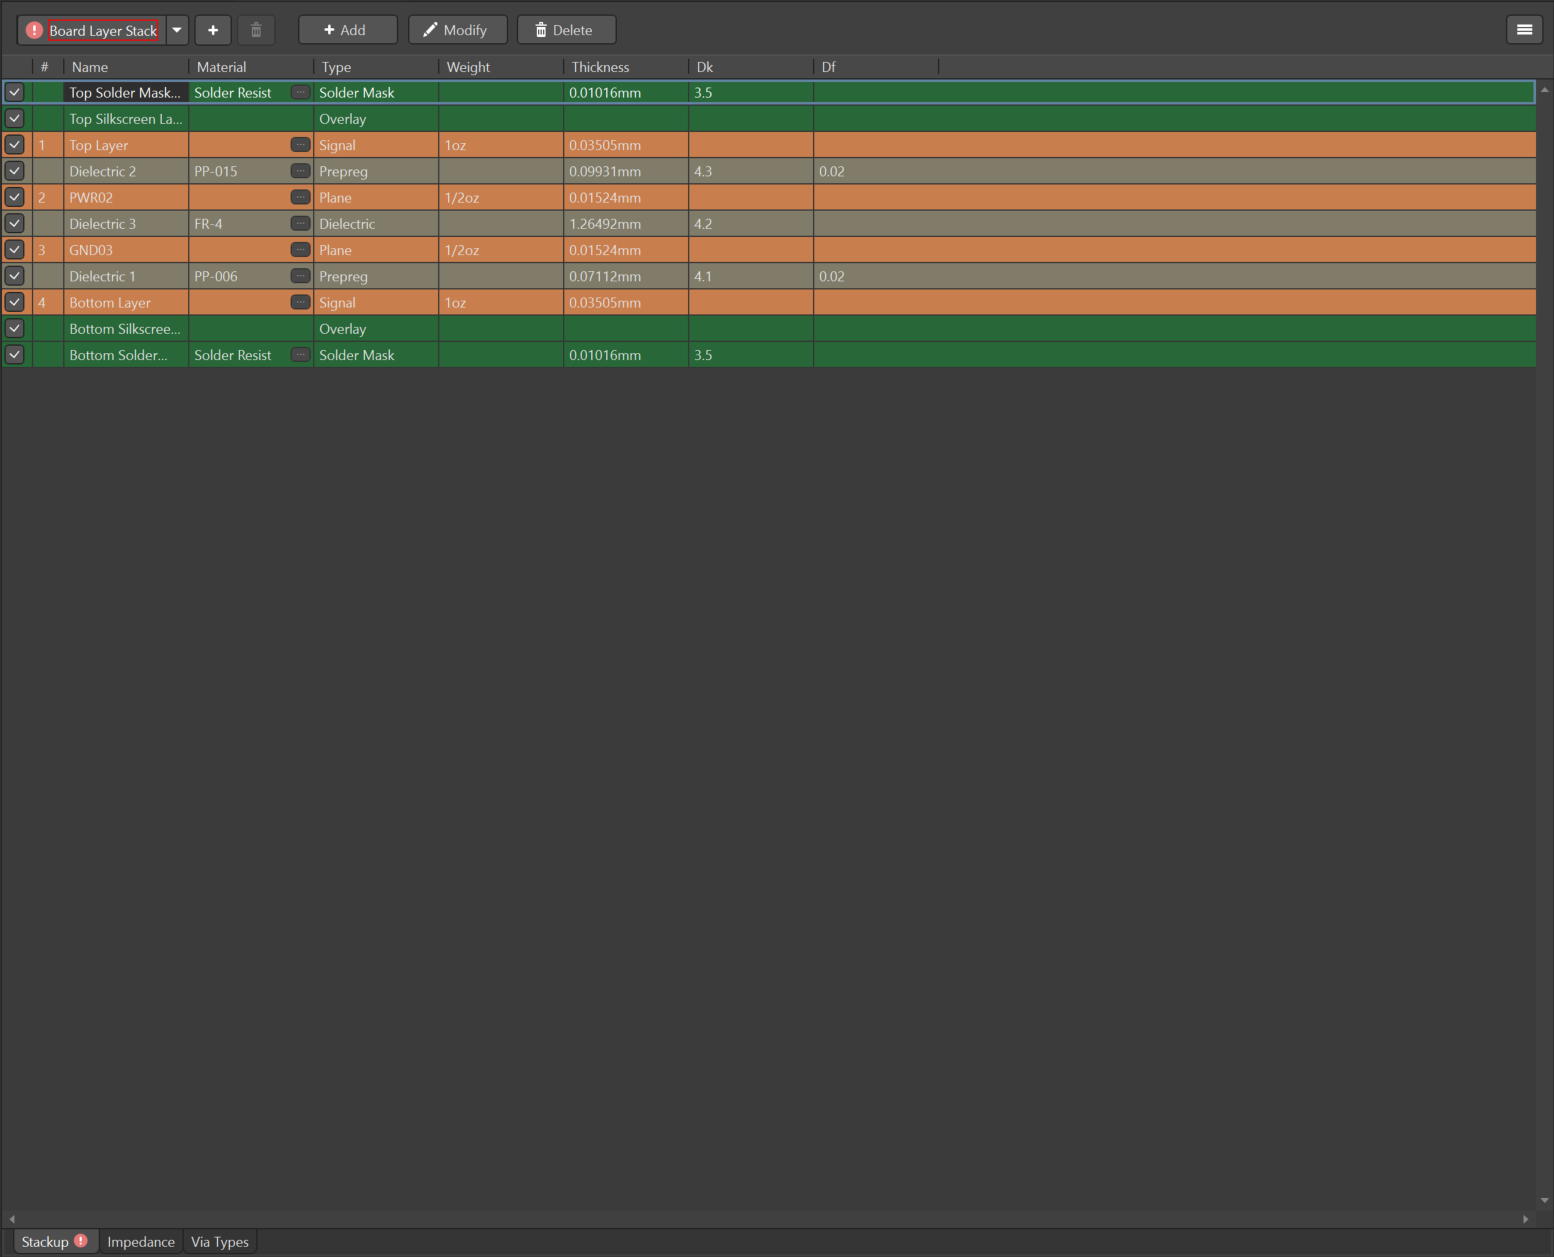Screen dimensions: 1554x1257
Task: Toggle the GND03 layer checkbox
Action: click(x=15, y=250)
